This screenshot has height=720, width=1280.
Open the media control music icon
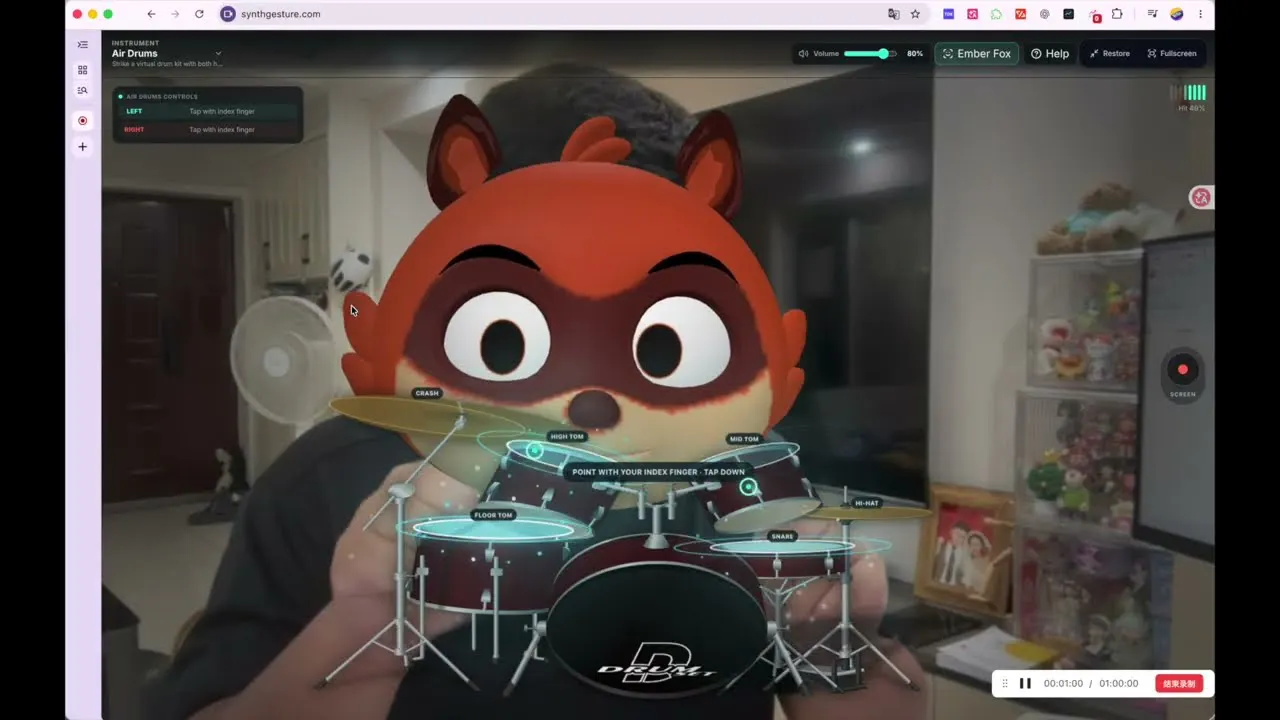[x=1153, y=14]
